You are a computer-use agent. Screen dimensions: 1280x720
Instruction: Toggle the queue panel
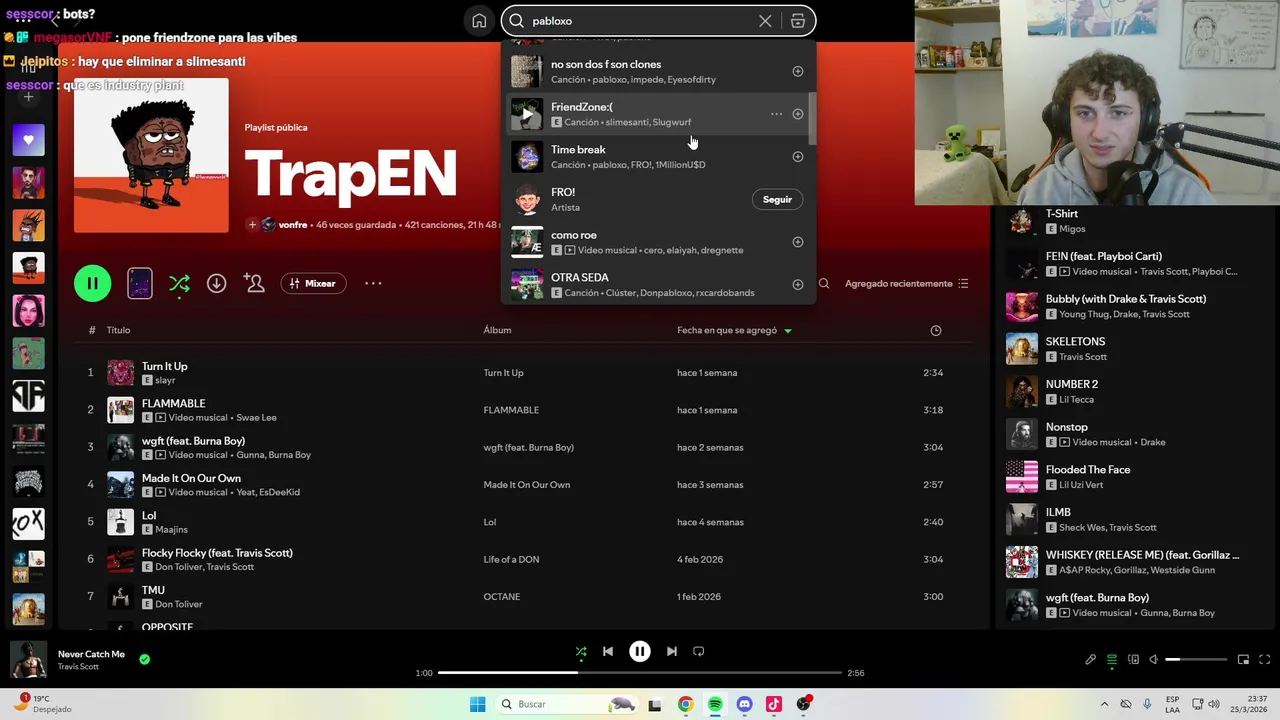(x=1112, y=660)
